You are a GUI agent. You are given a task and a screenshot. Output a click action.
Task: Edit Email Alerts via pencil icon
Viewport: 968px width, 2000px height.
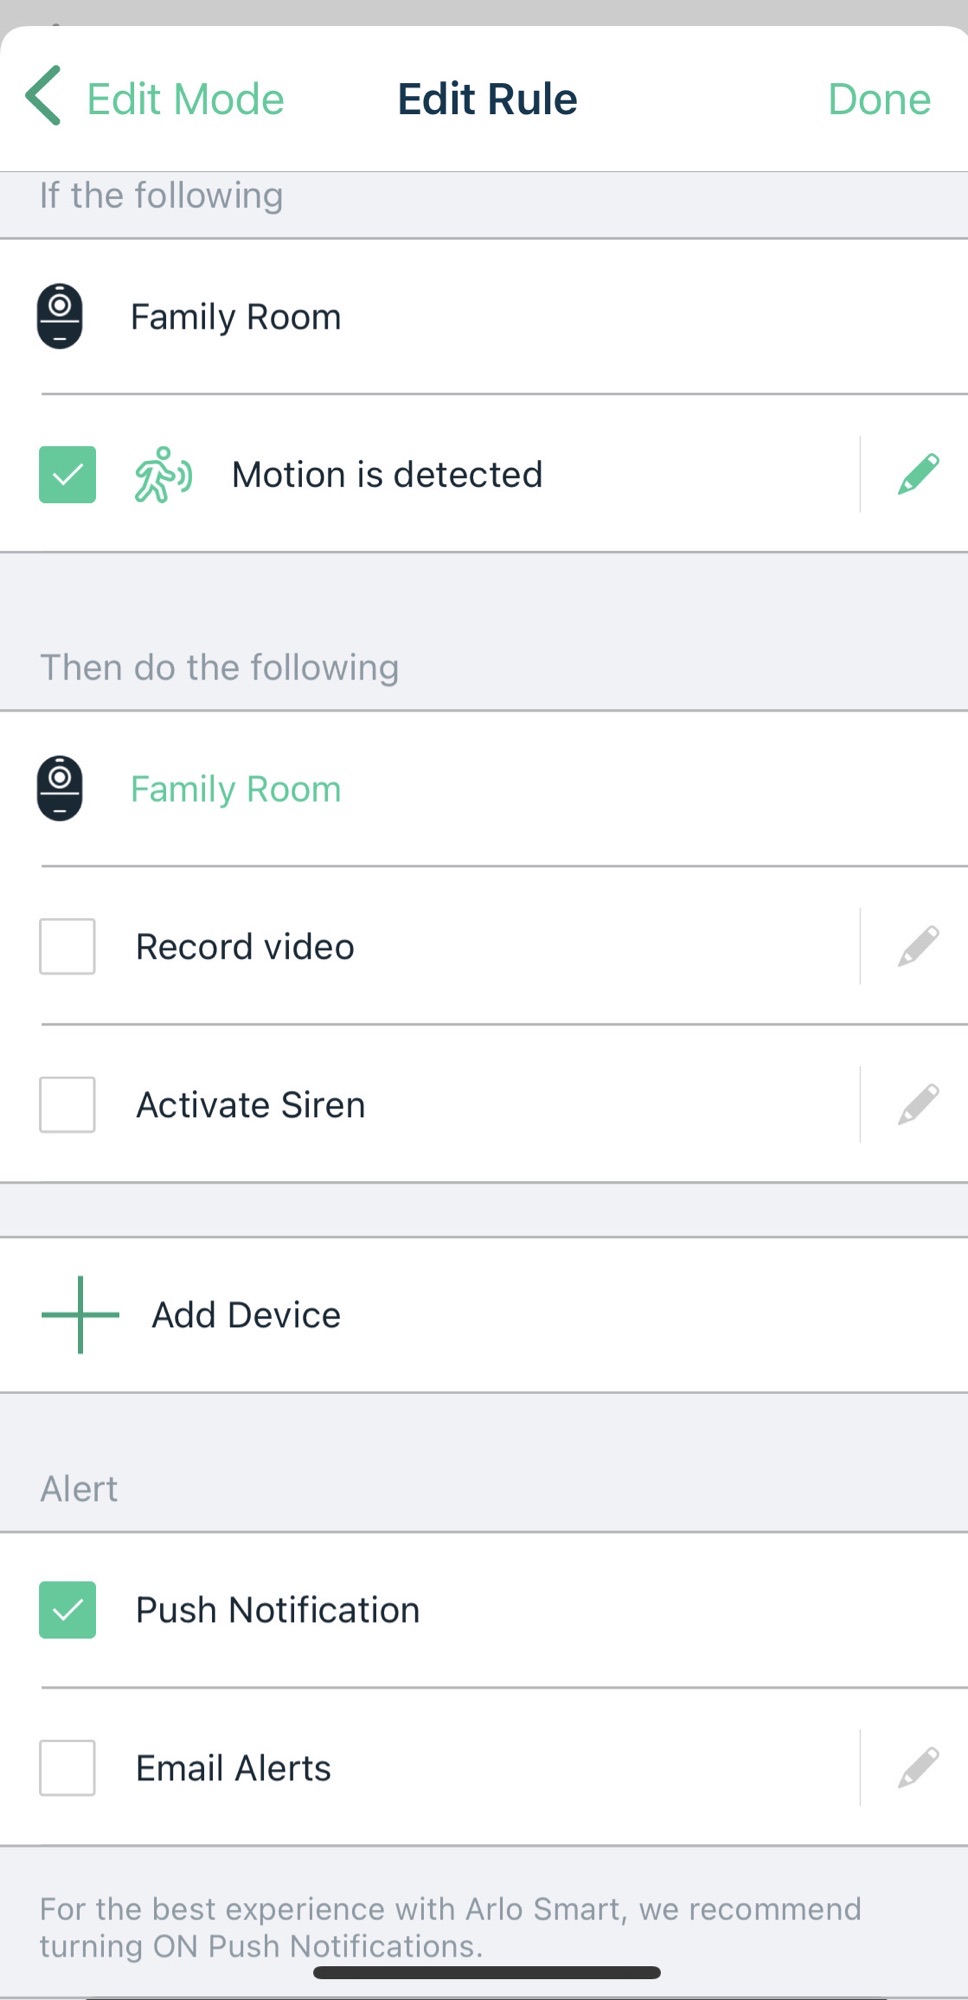[917, 1767]
